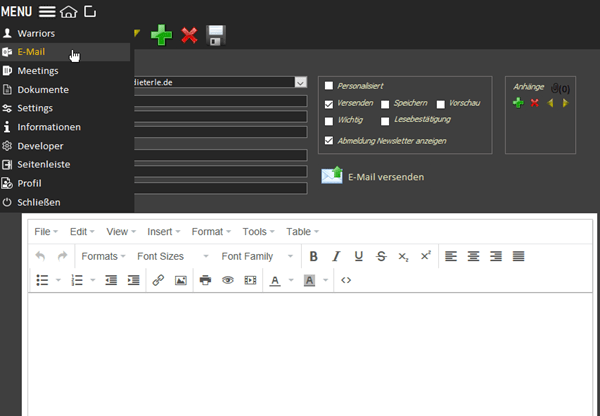Open the text color picker
This screenshot has width=600, height=416.
[x=276, y=280]
